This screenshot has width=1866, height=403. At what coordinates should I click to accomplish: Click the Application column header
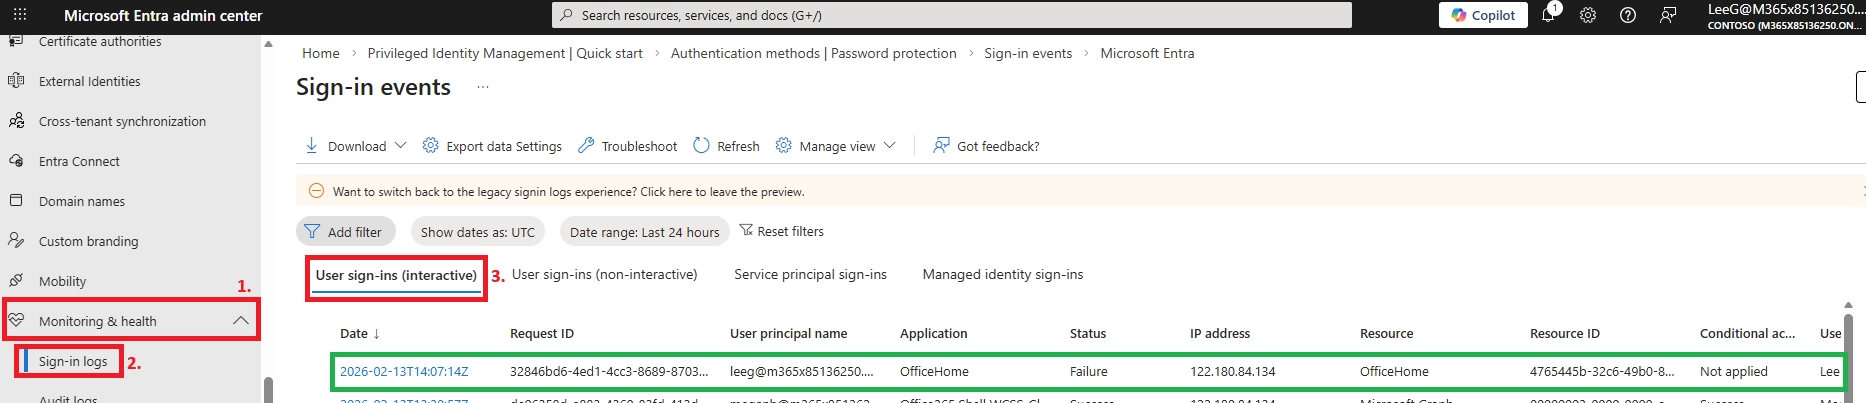point(934,334)
